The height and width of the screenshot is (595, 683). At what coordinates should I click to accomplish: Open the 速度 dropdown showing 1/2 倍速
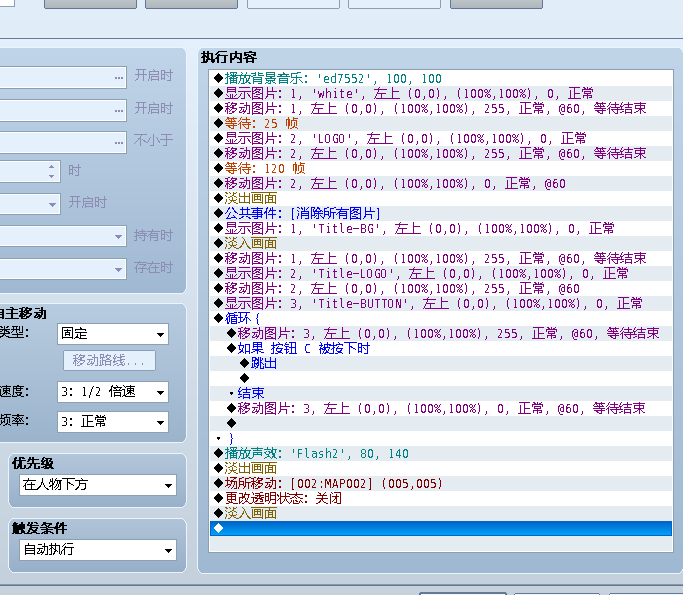coord(112,392)
